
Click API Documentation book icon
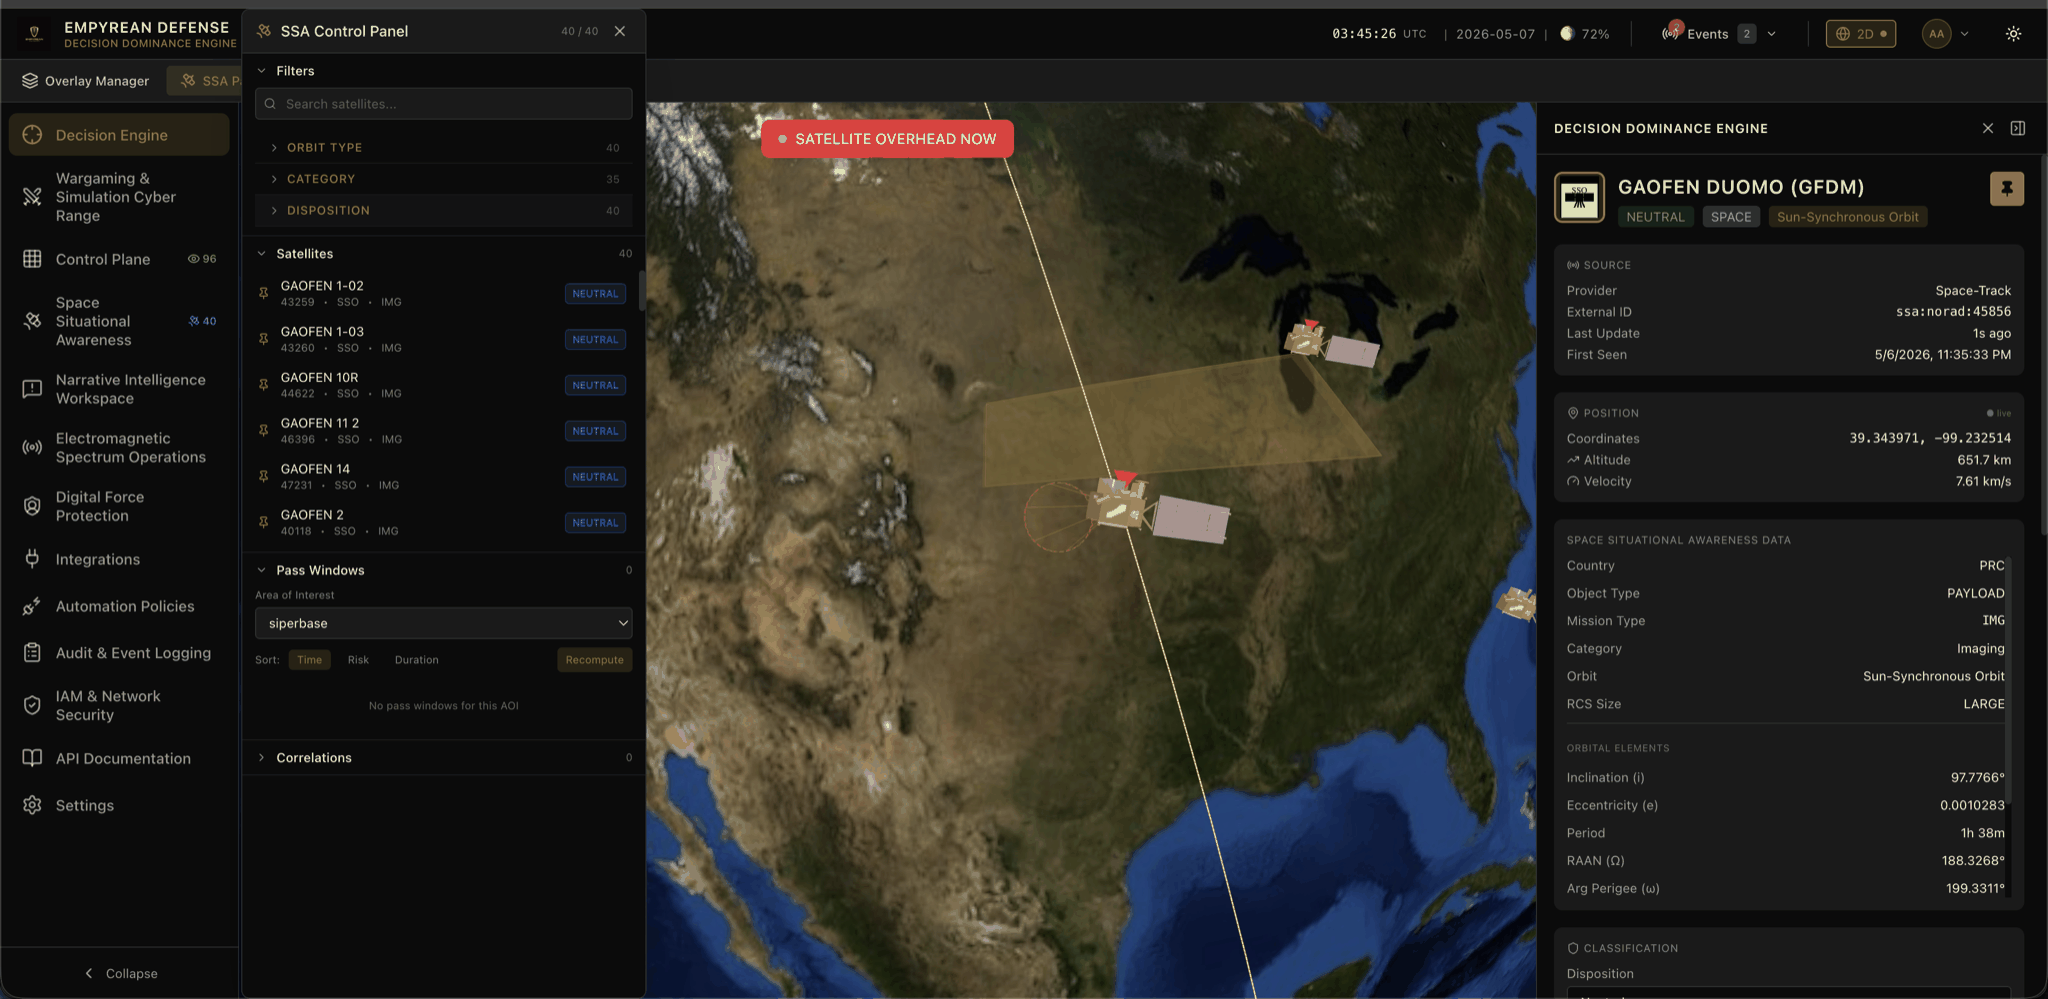(32, 758)
